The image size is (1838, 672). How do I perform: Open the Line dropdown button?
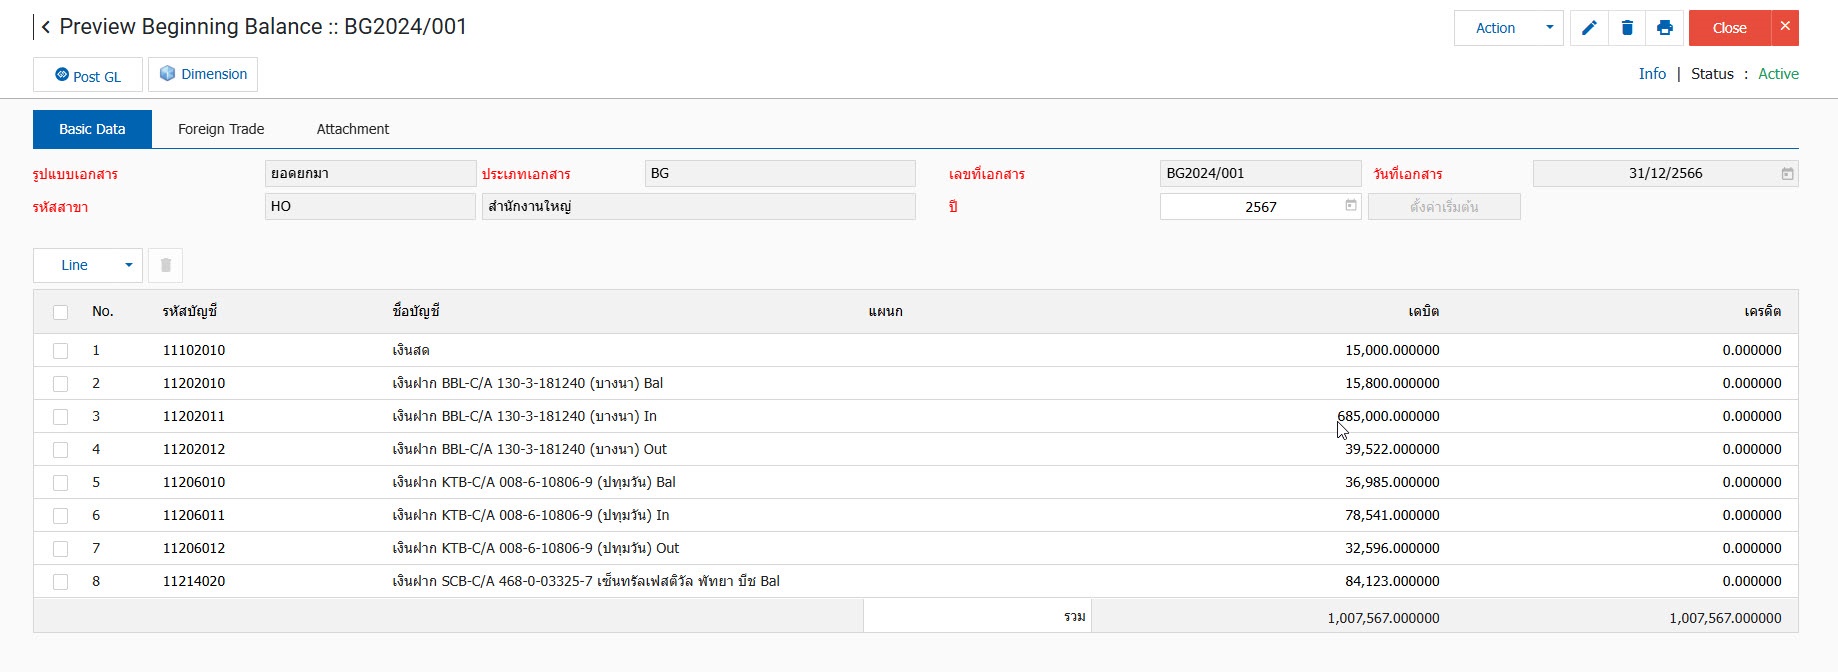(88, 265)
